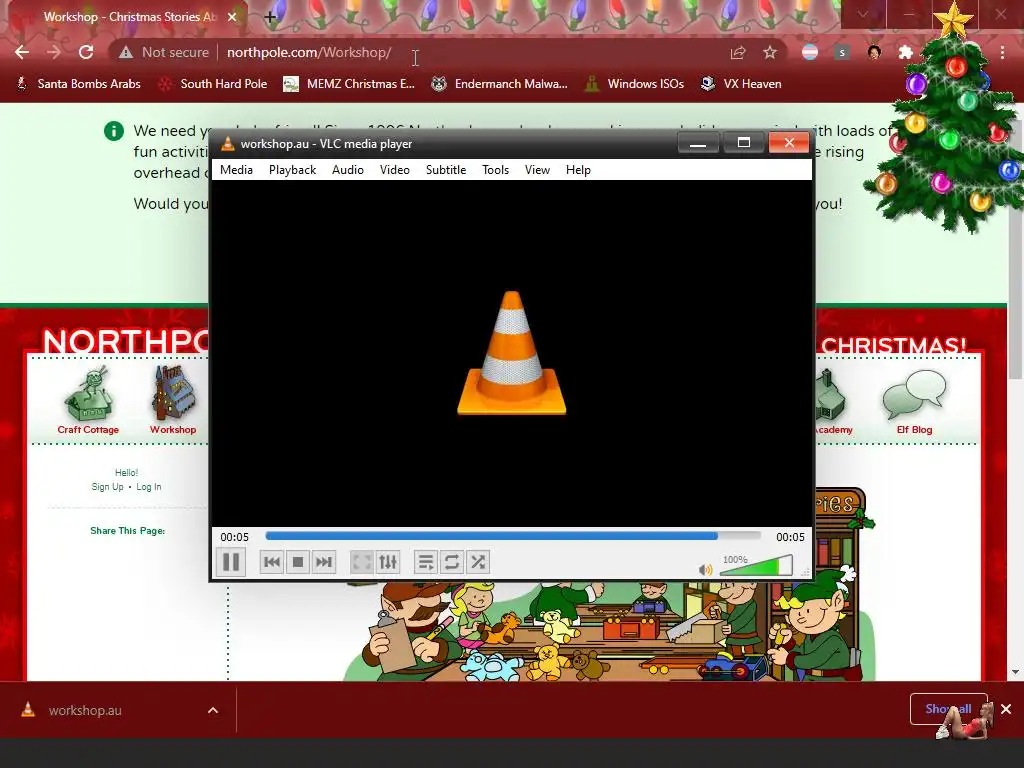
Task: Open the profile avatar in Chrome toolbar
Action: tap(874, 52)
